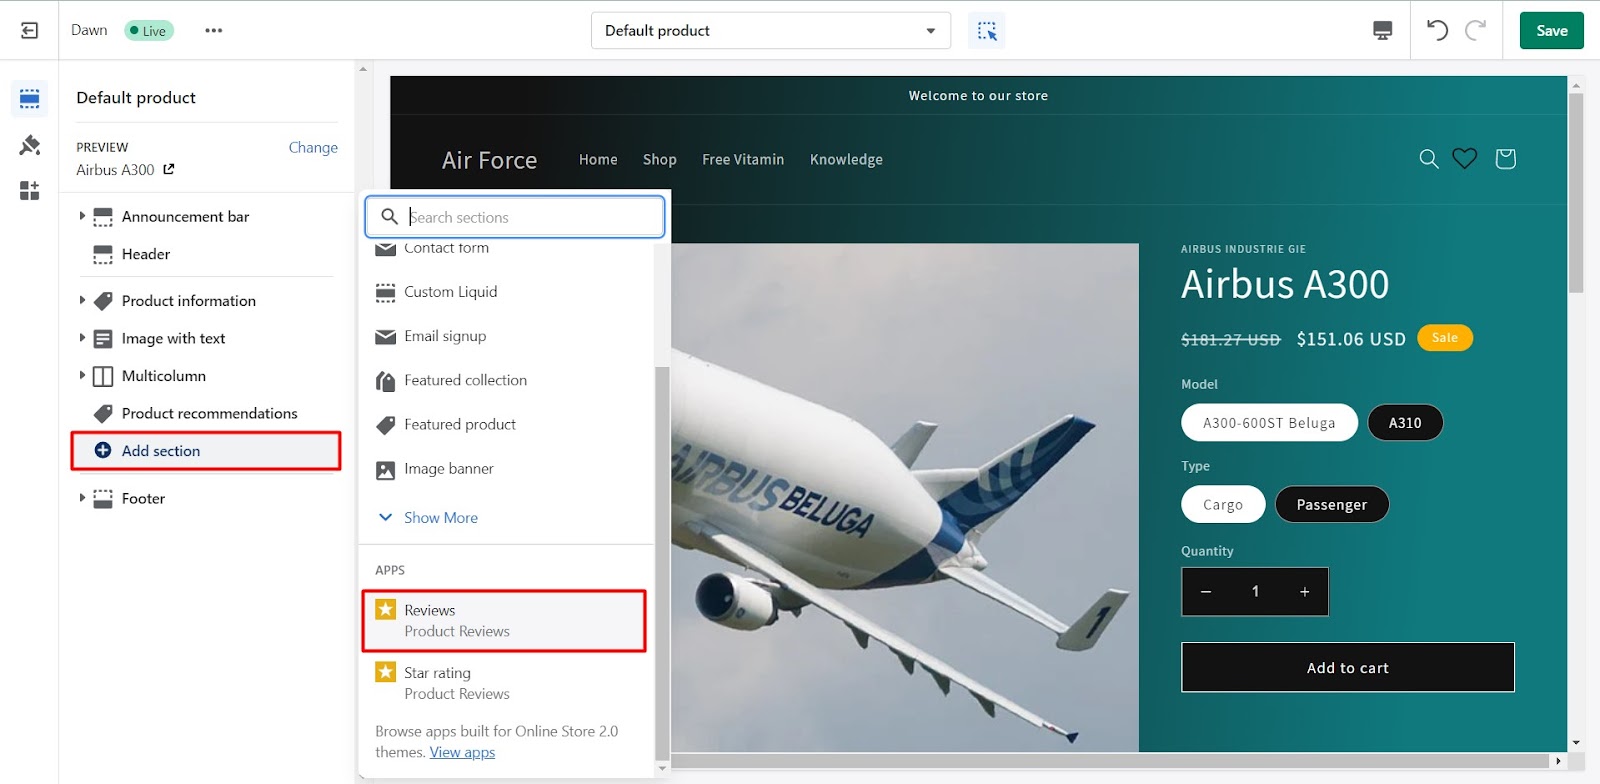Open the three-dot theme actions menu
This screenshot has height=784, width=1600.
click(x=213, y=31)
